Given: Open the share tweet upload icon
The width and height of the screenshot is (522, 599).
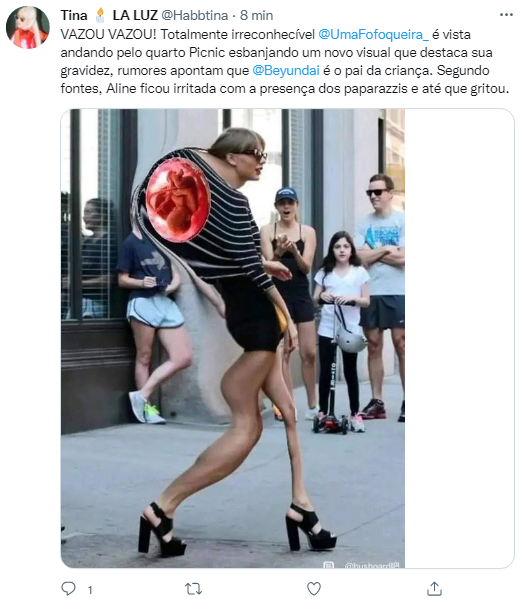Looking at the screenshot, I should 434,589.
